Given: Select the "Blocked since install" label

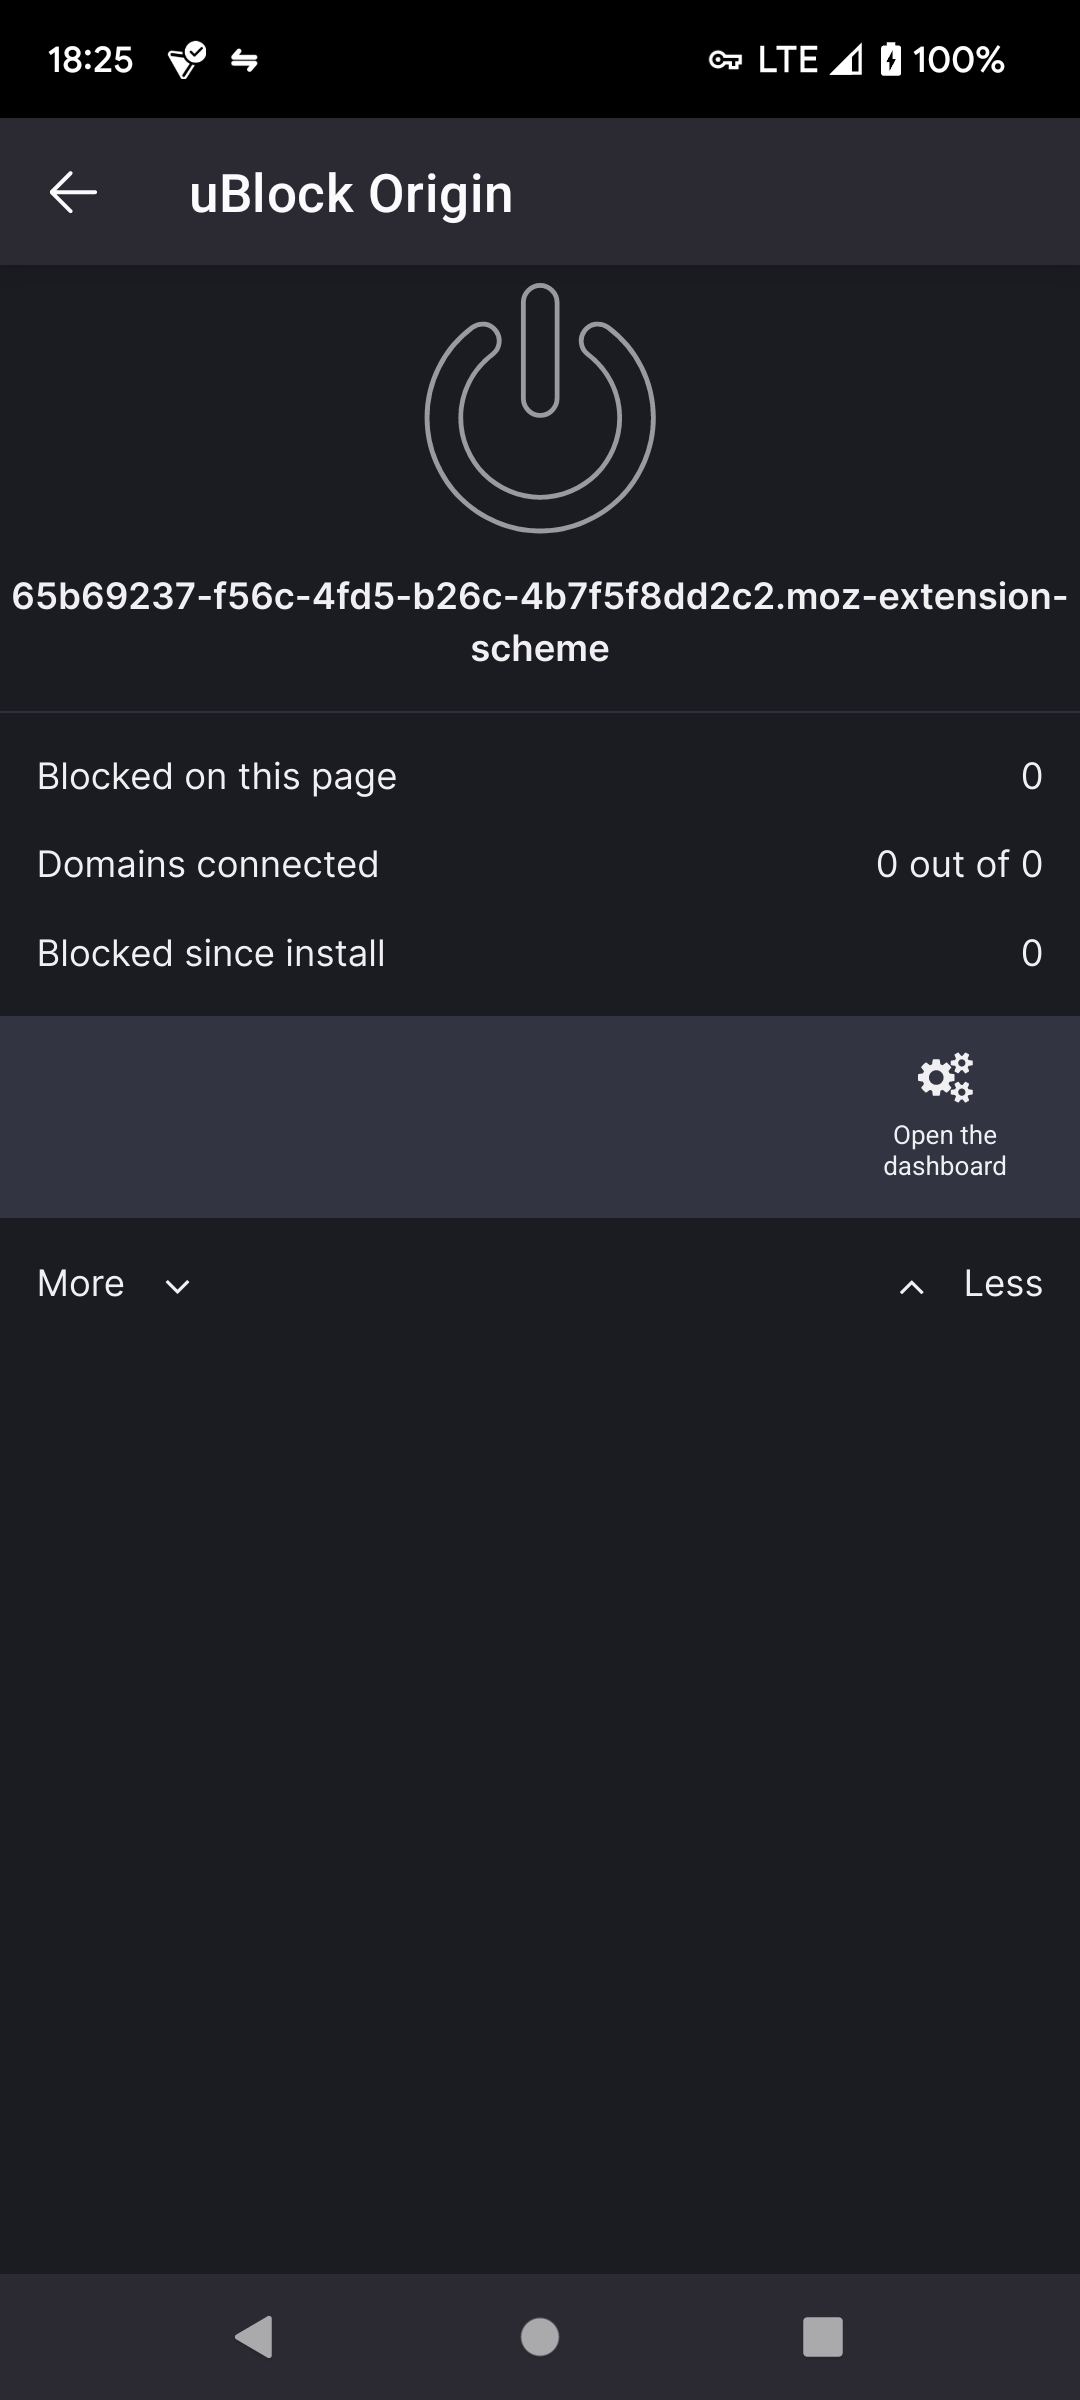Looking at the screenshot, I should point(211,954).
